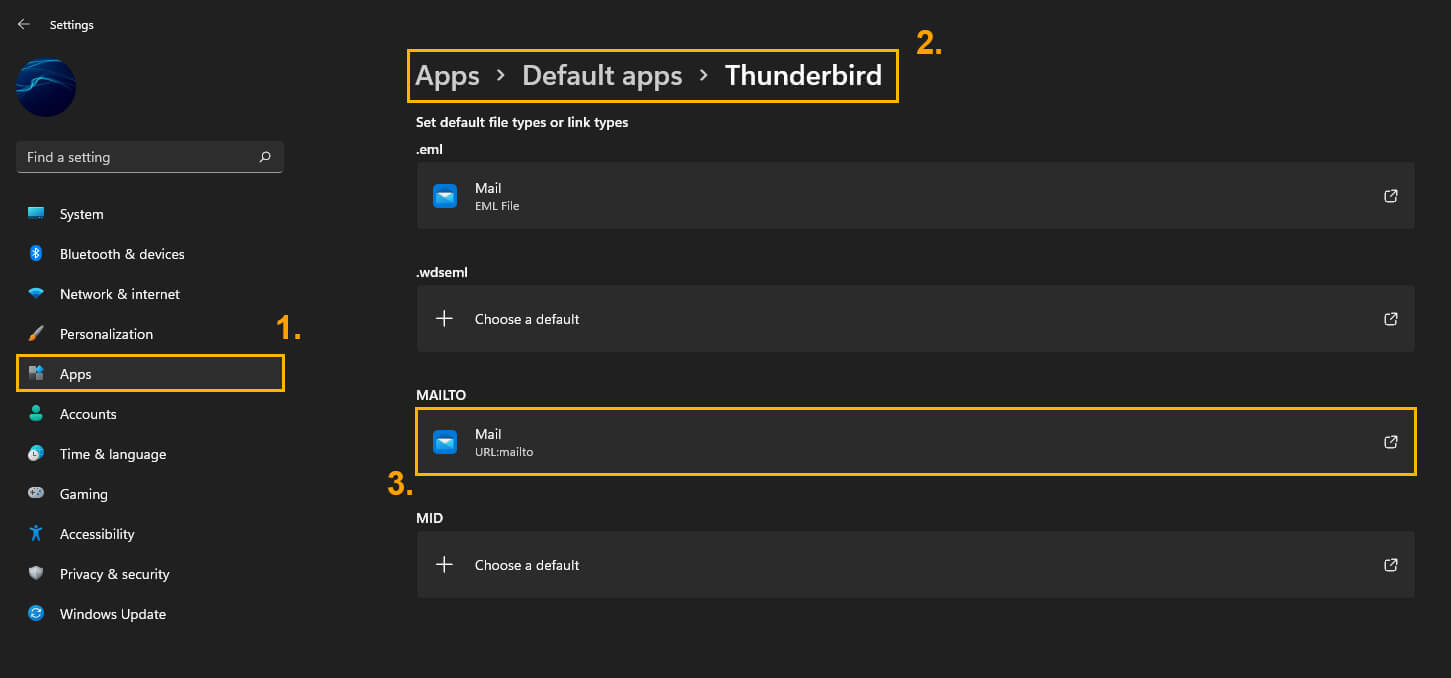Choose a default for .wdseml

point(915,319)
